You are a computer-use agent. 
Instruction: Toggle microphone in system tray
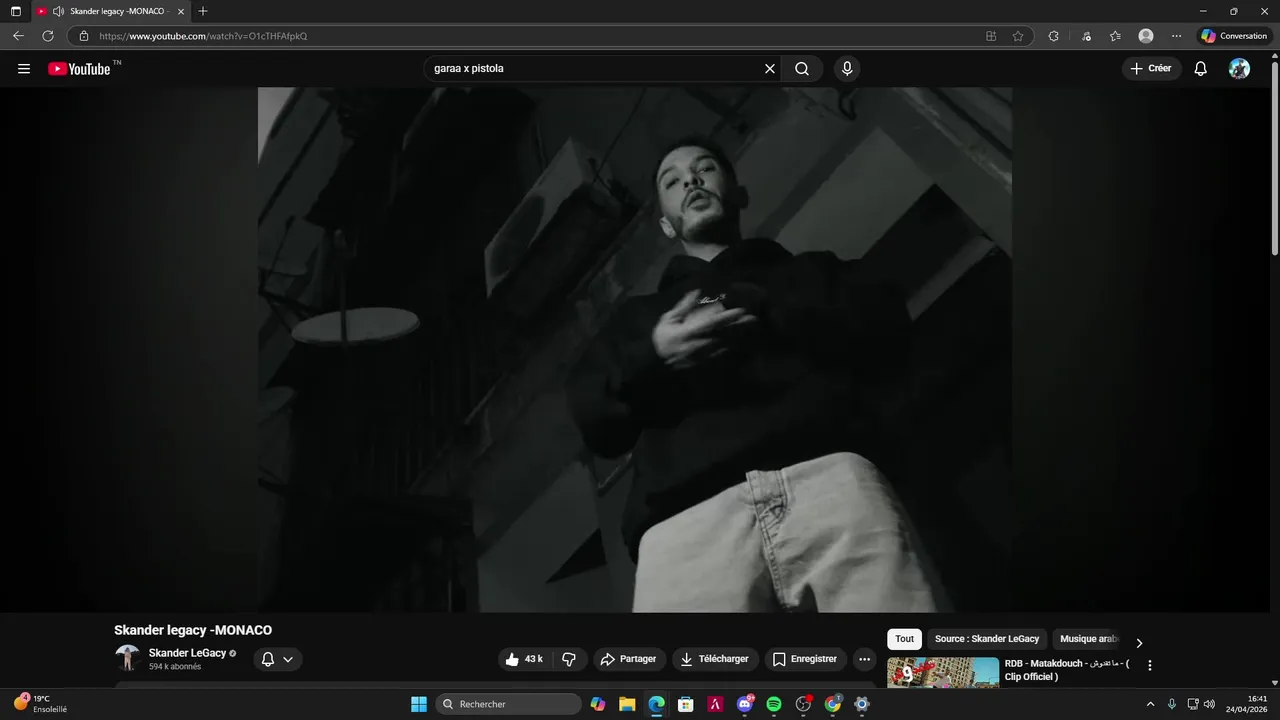(1171, 704)
